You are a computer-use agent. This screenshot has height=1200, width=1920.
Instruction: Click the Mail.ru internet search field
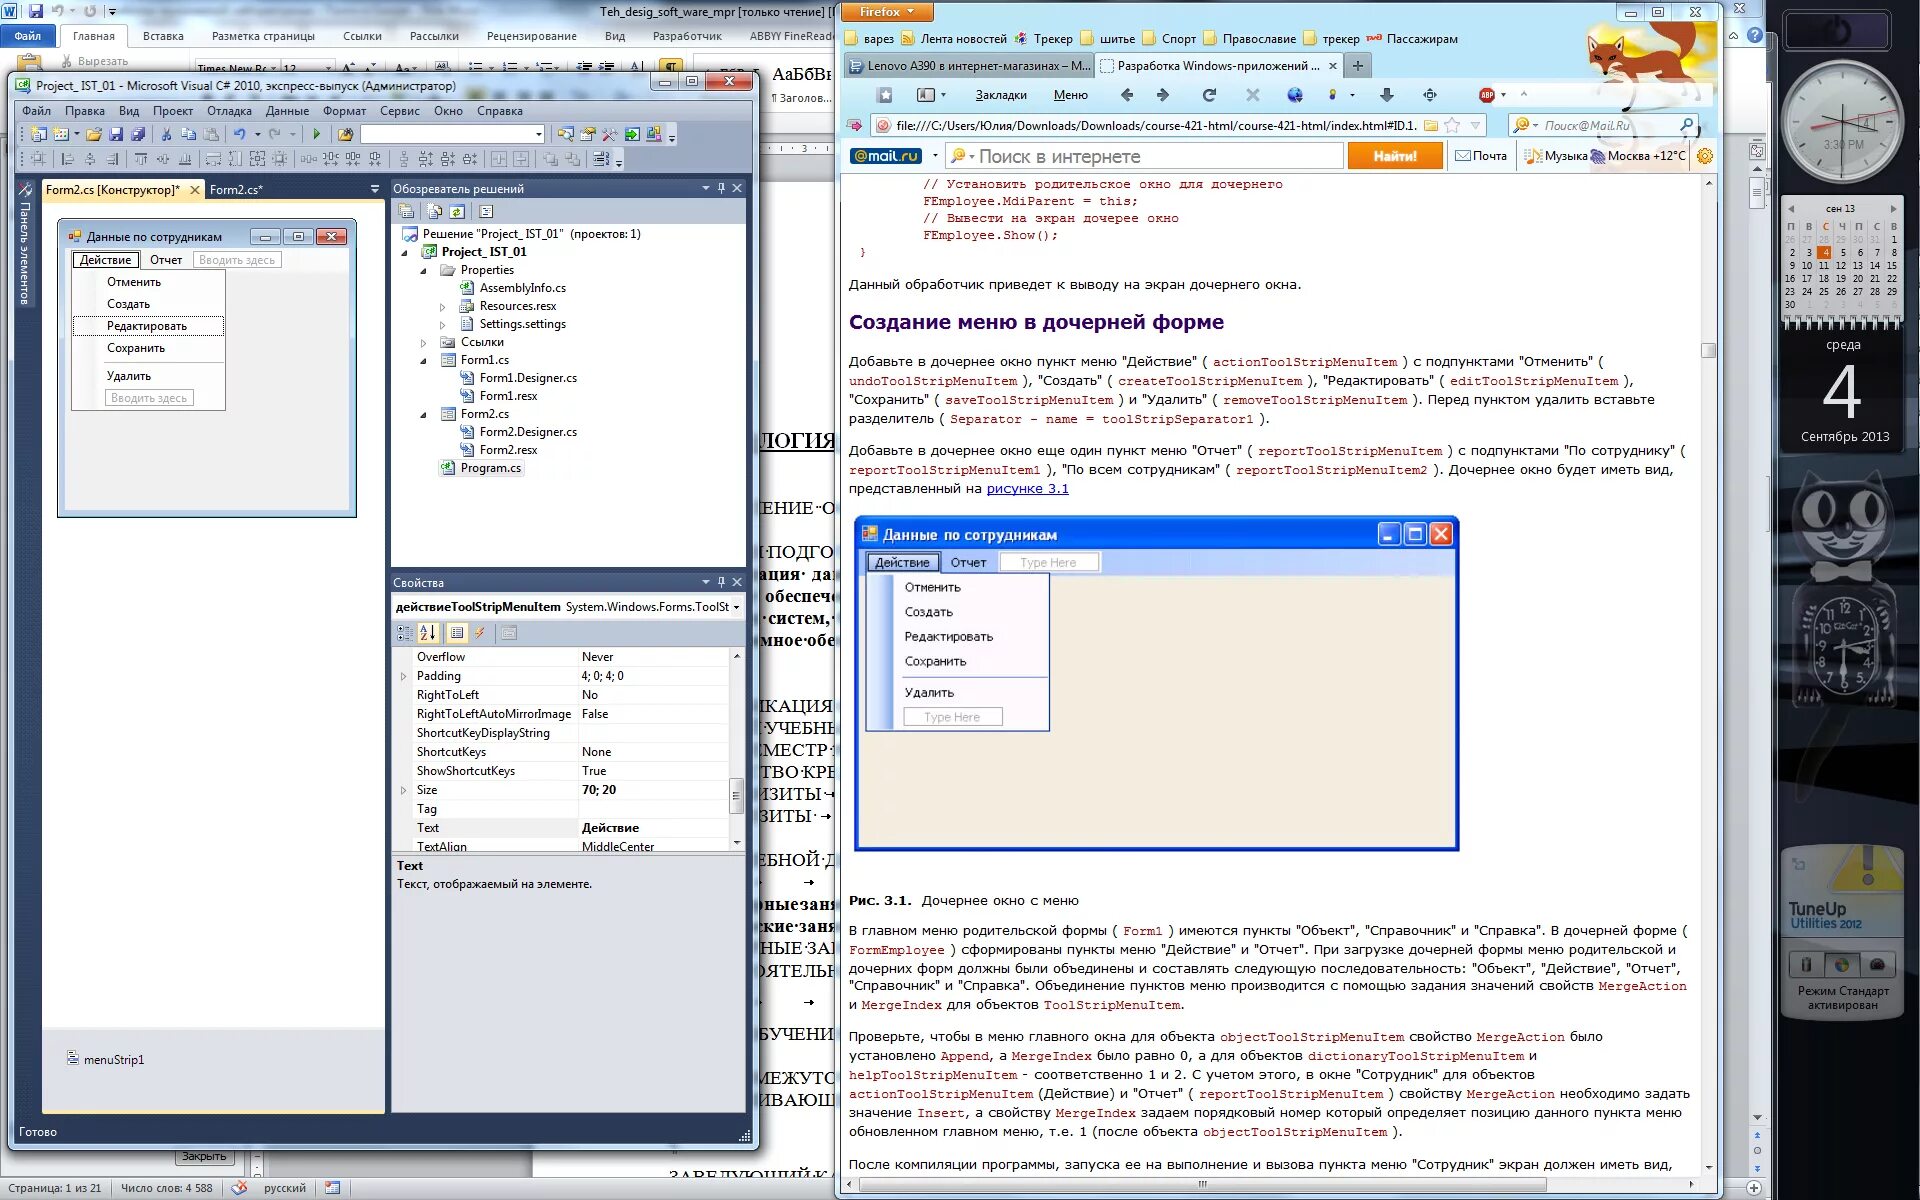click(x=1150, y=156)
